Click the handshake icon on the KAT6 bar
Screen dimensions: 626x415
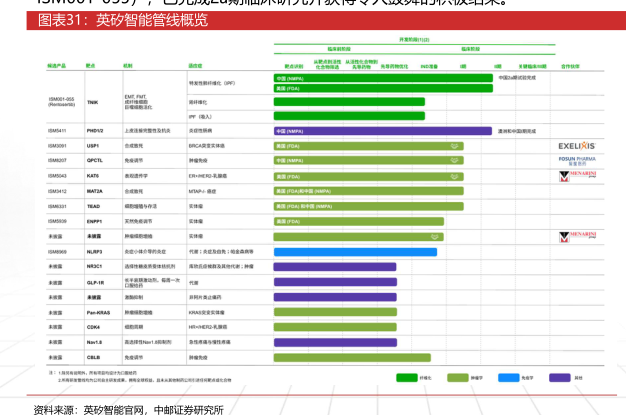tap(455, 176)
